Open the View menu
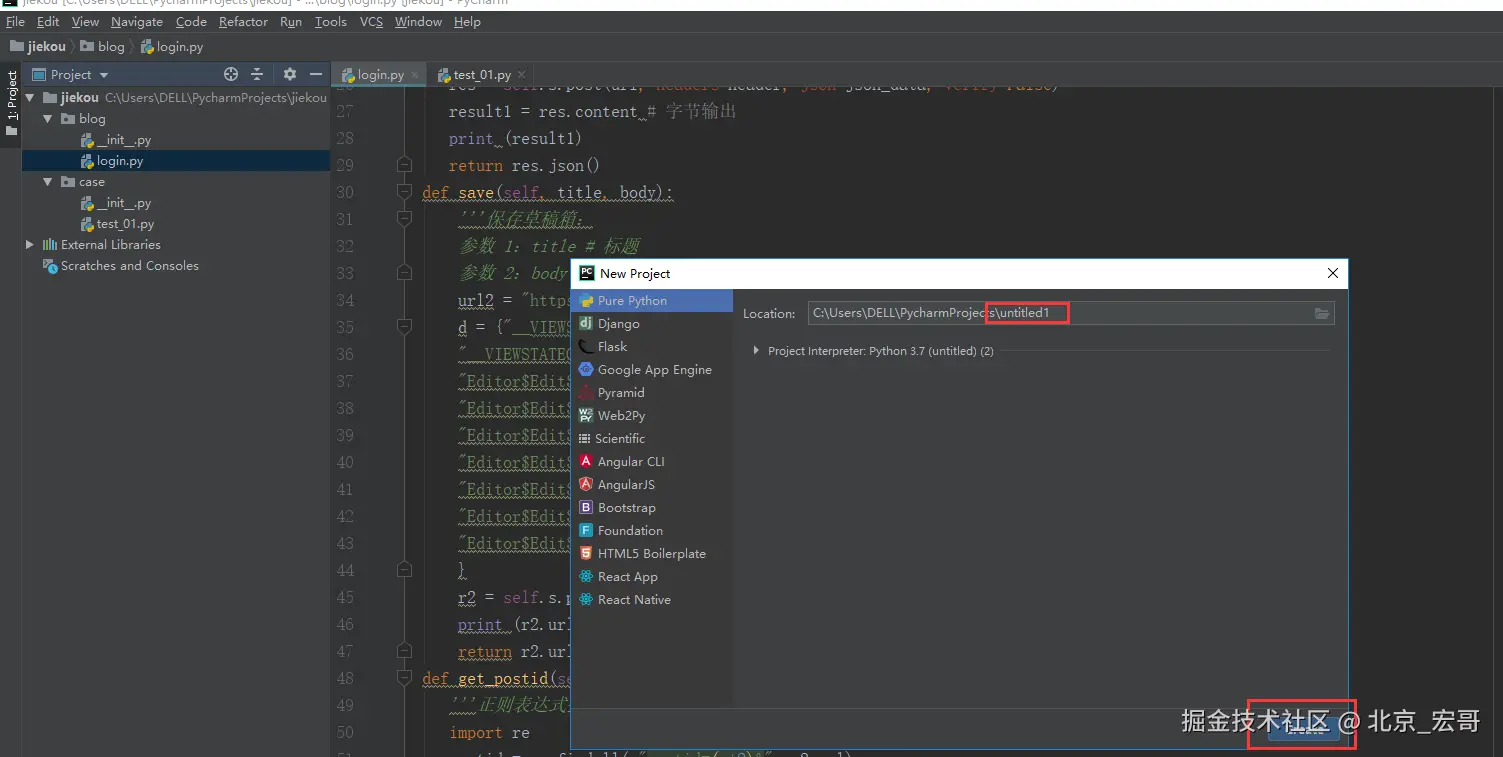 pos(86,22)
